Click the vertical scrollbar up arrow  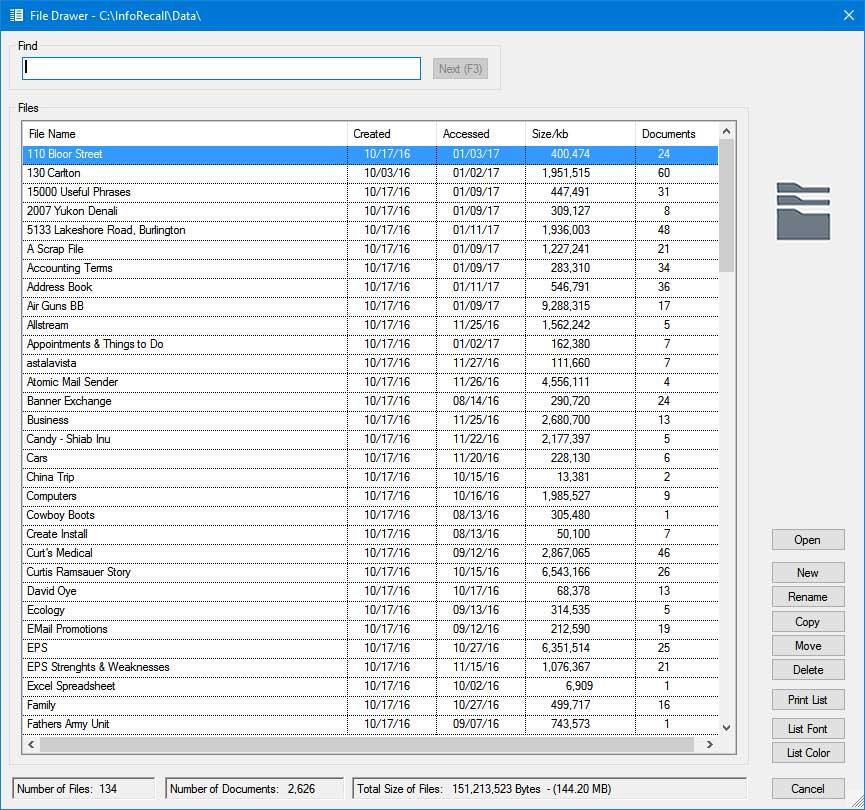click(x=727, y=131)
